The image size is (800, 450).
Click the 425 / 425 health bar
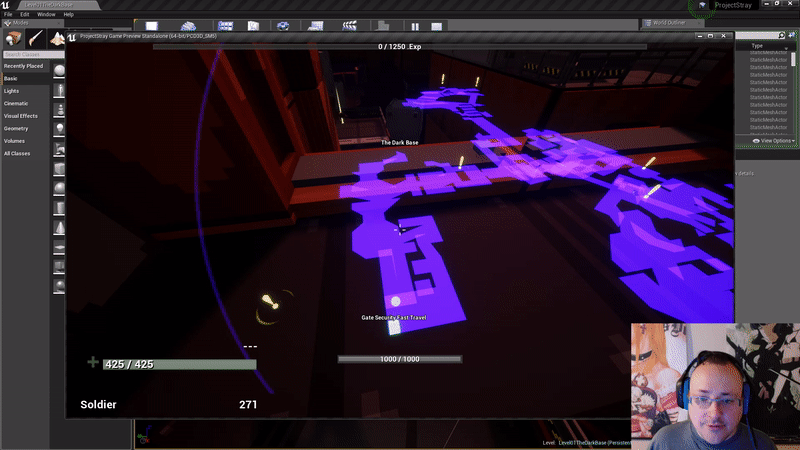pos(180,364)
